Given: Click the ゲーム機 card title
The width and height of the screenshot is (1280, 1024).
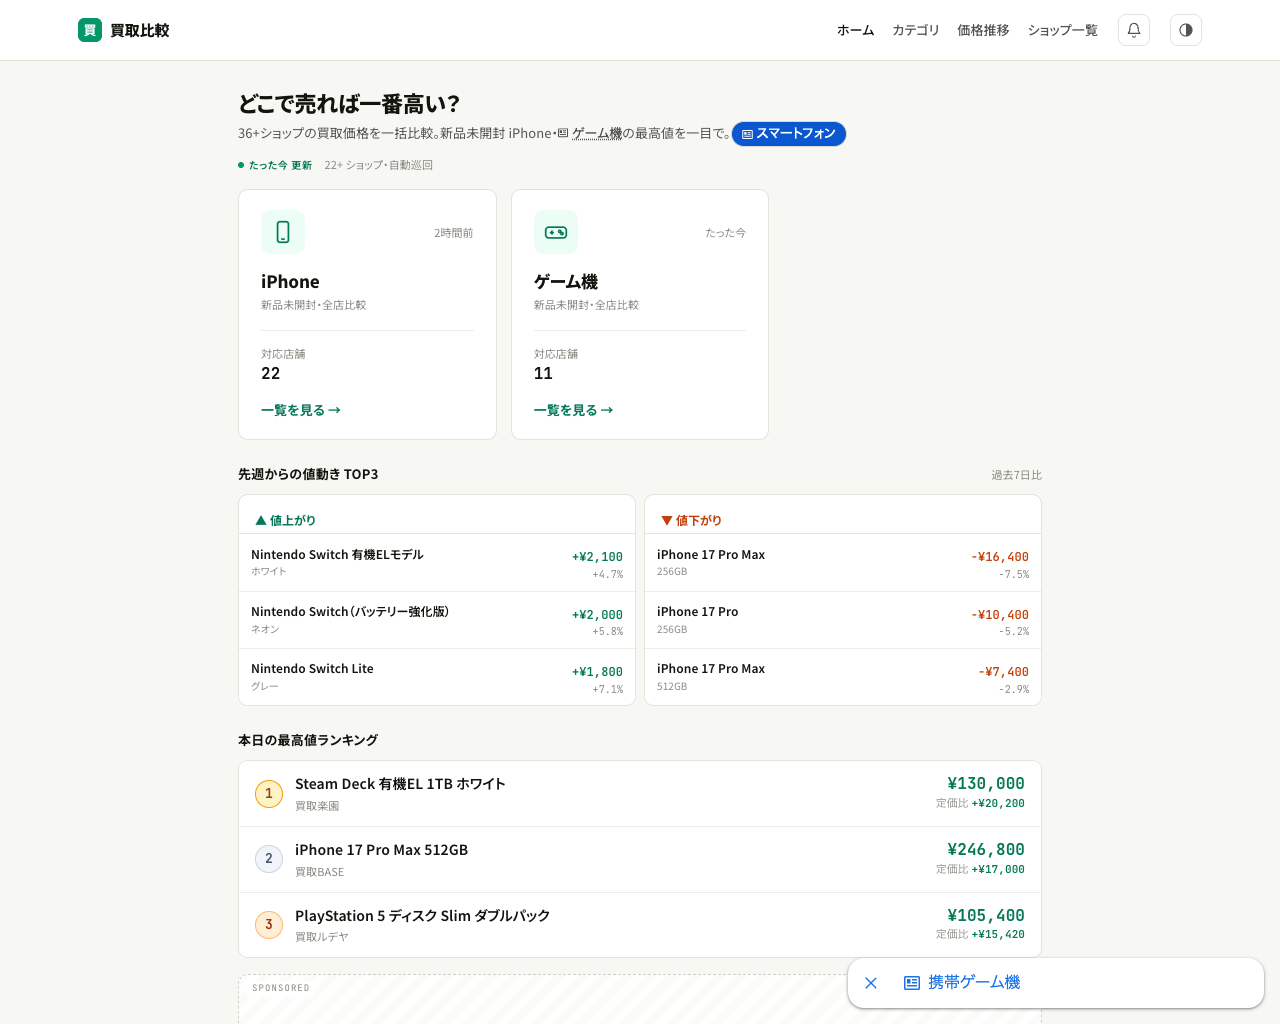Looking at the screenshot, I should 566,282.
